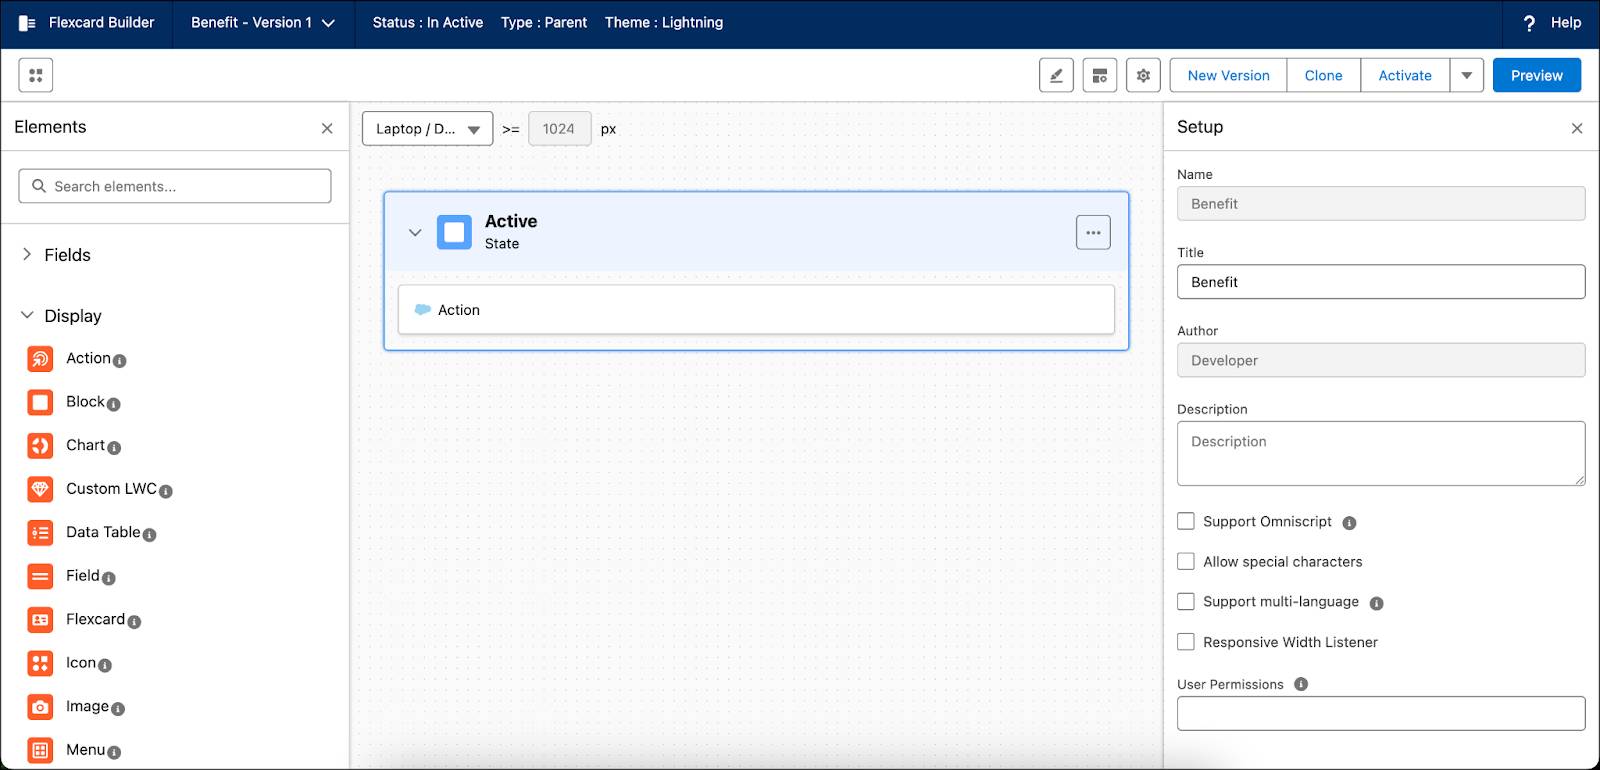Select the Block element icon

click(40, 402)
